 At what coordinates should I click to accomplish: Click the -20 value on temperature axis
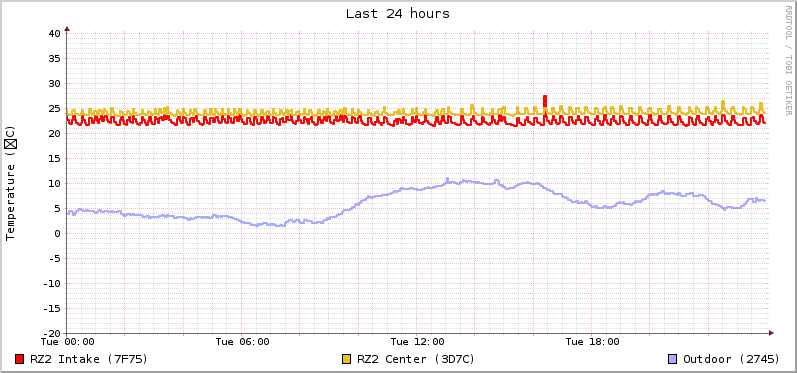coord(51,333)
